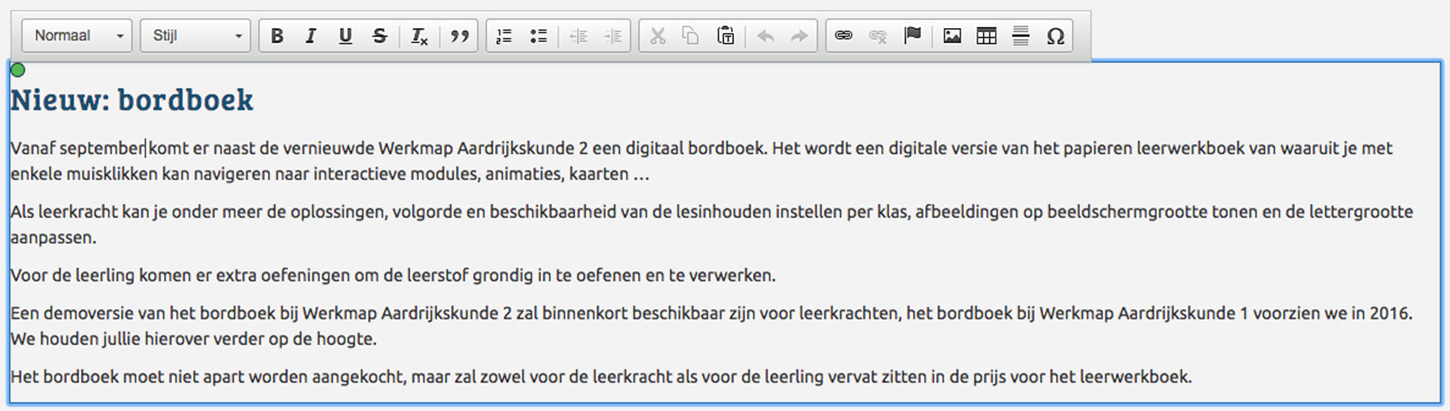Insert an anchor with the flag icon

tap(912, 36)
